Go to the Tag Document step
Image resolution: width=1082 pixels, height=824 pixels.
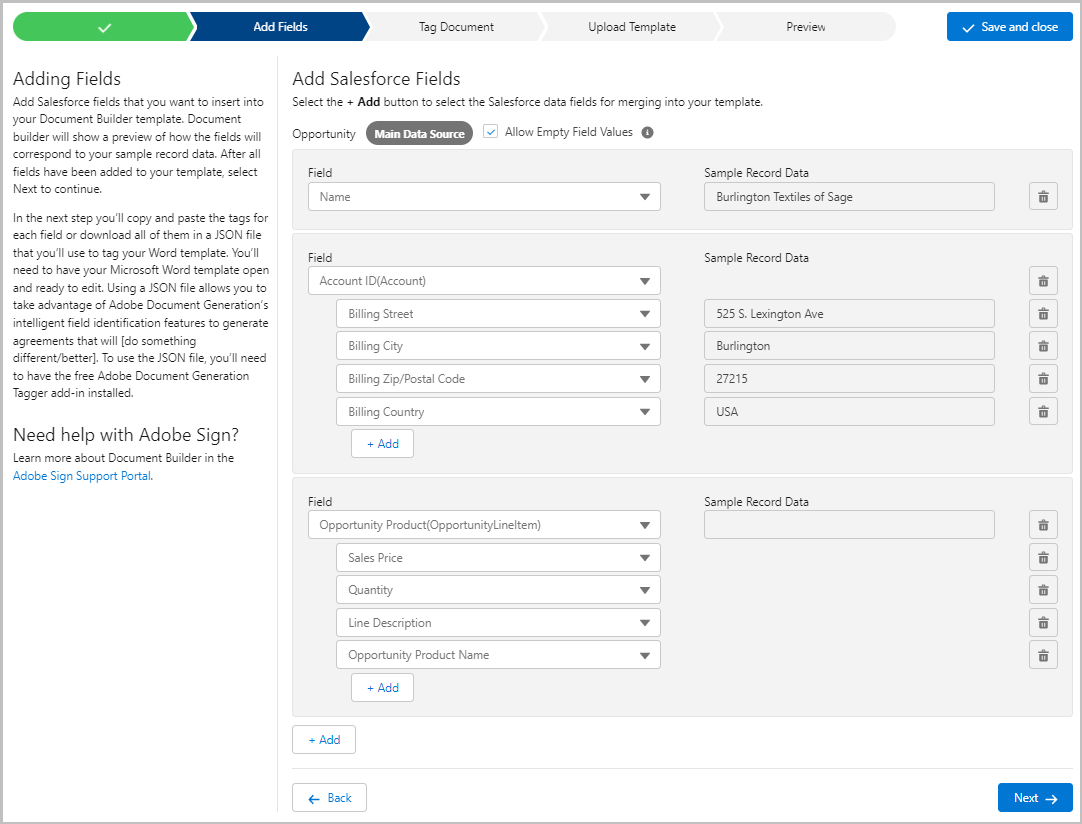pyautogui.click(x=456, y=27)
